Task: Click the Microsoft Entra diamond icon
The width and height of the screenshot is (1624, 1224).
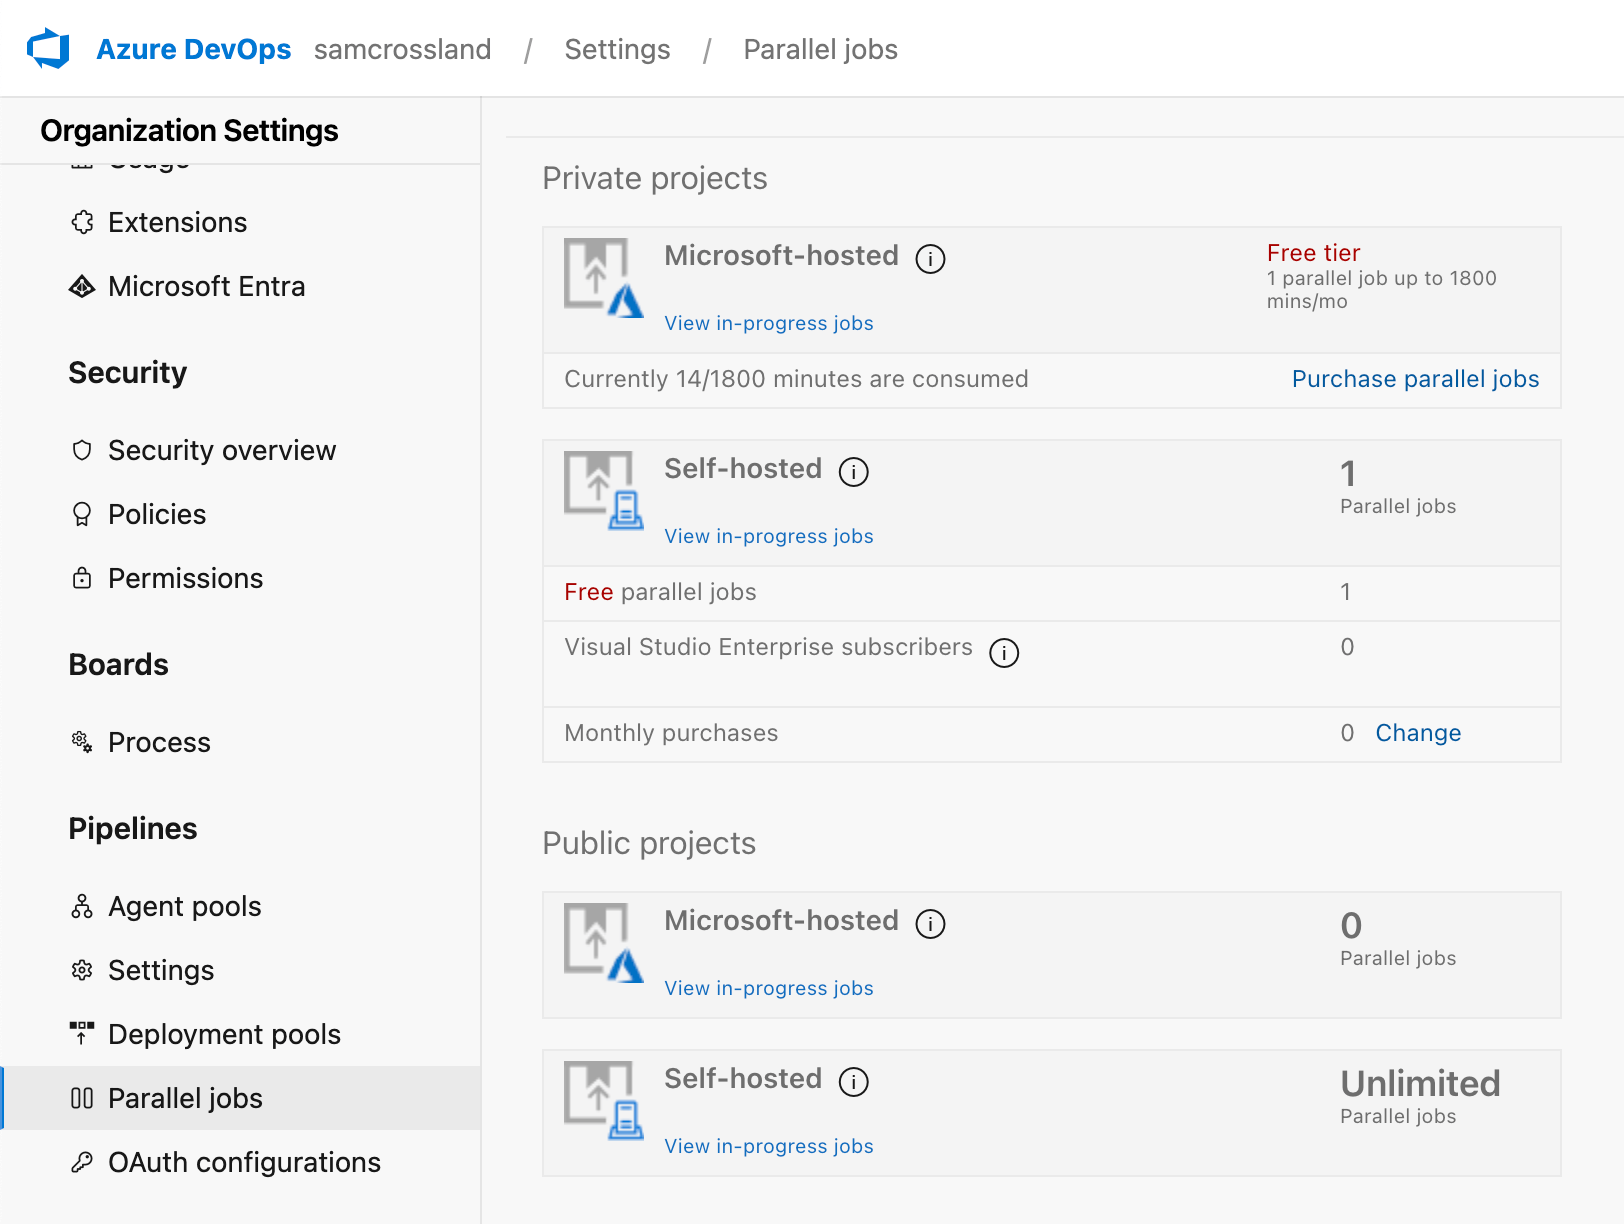Action: pyautogui.click(x=82, y=286)
